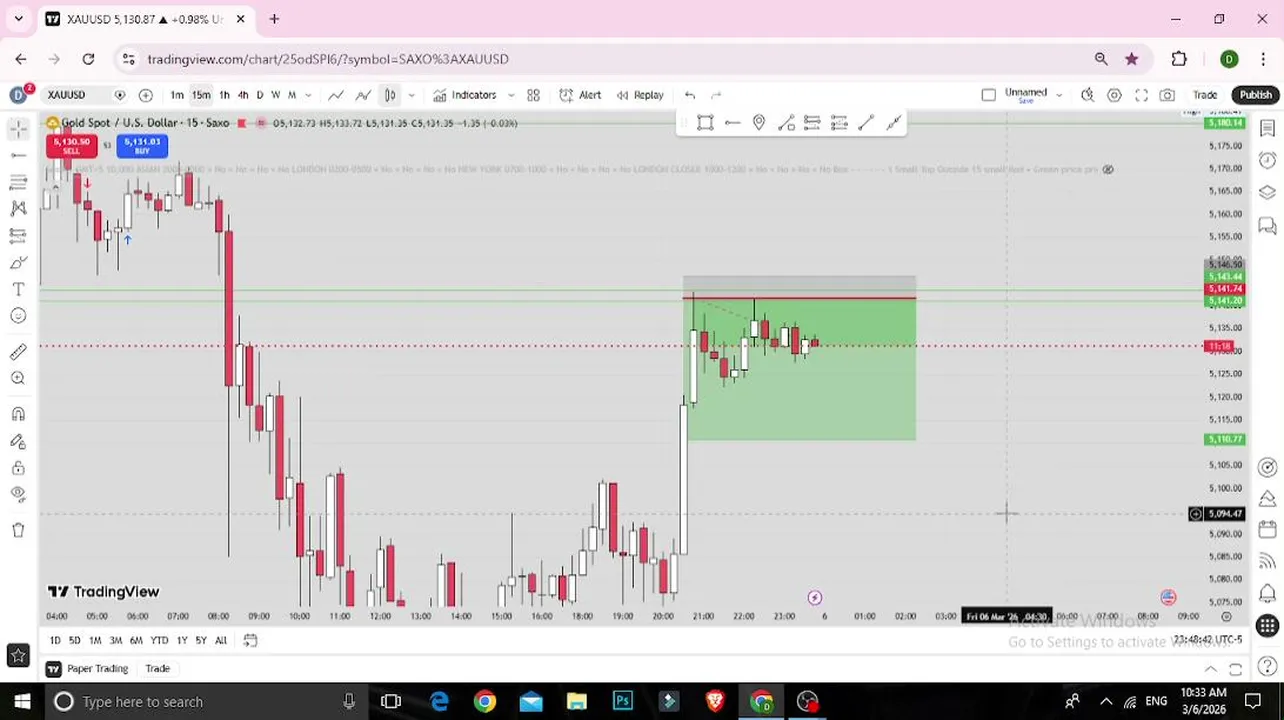Select the Measure ruler tool

(x=18, y=352)
